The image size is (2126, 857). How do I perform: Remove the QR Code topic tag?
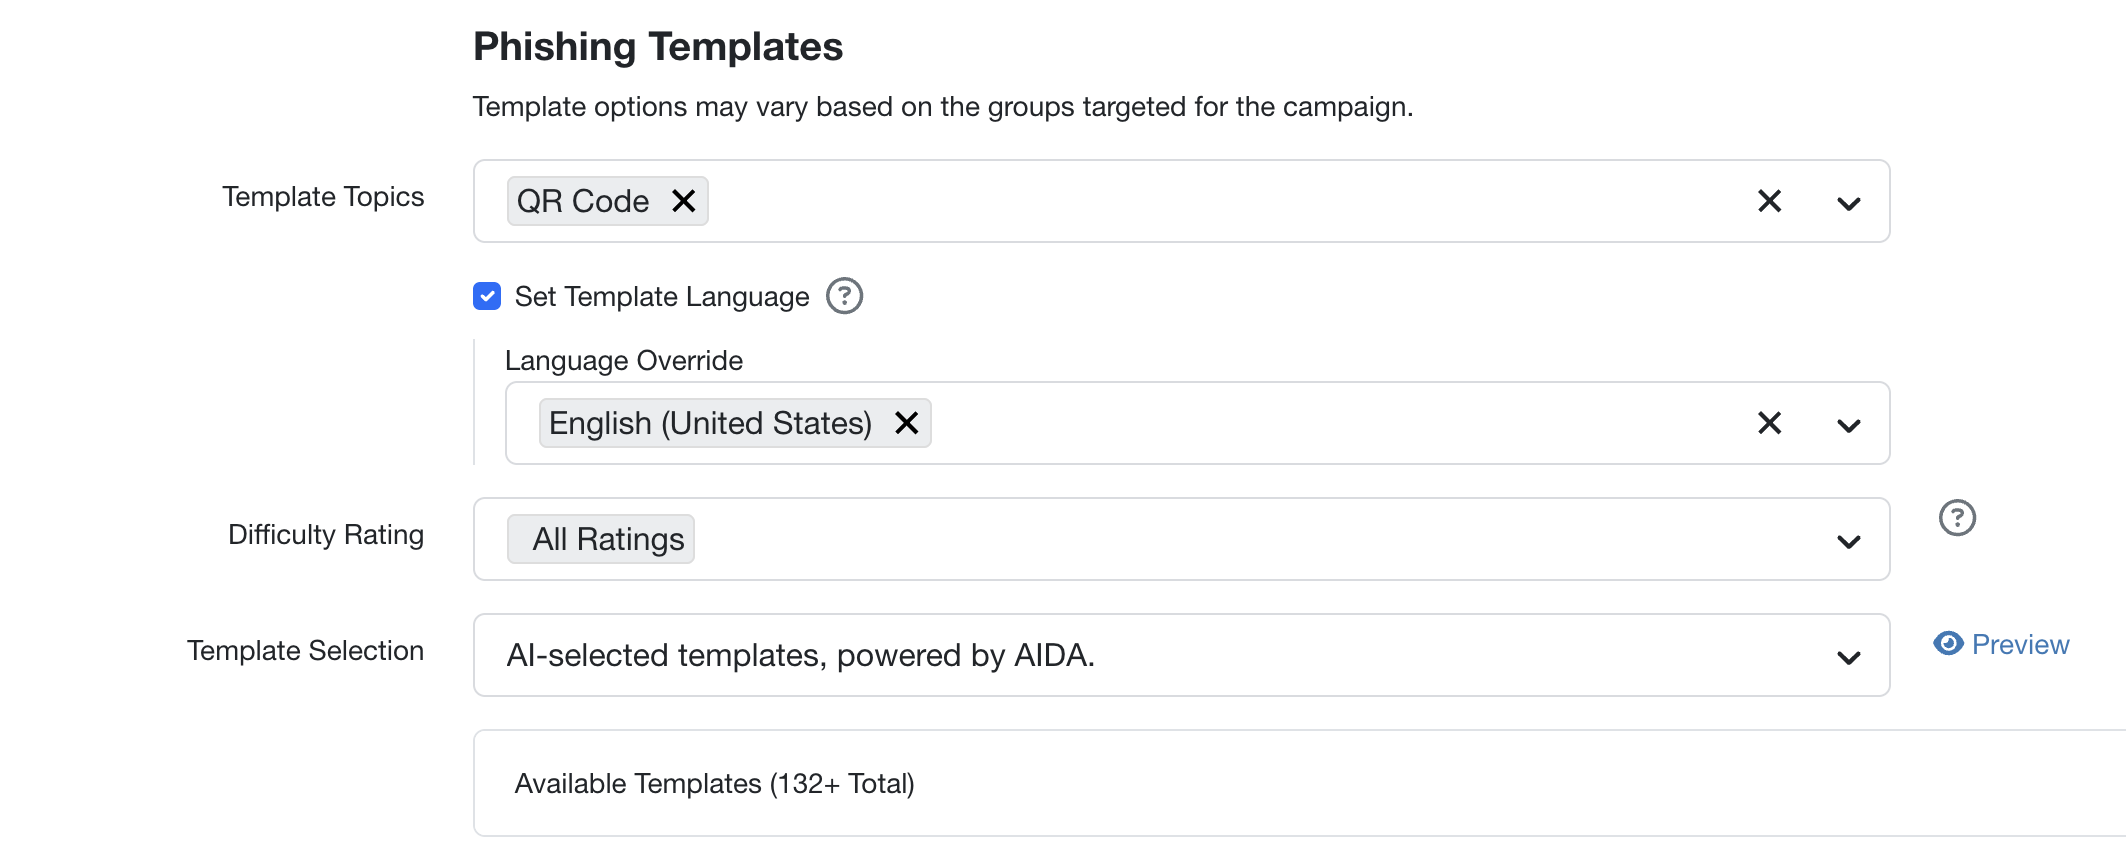point(684,201)
